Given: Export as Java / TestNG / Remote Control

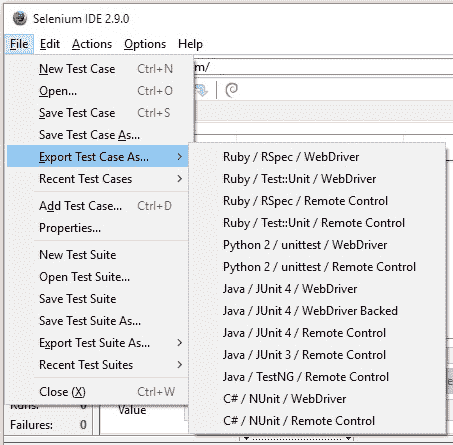Looking at the screenshot, I should [317, 377].
